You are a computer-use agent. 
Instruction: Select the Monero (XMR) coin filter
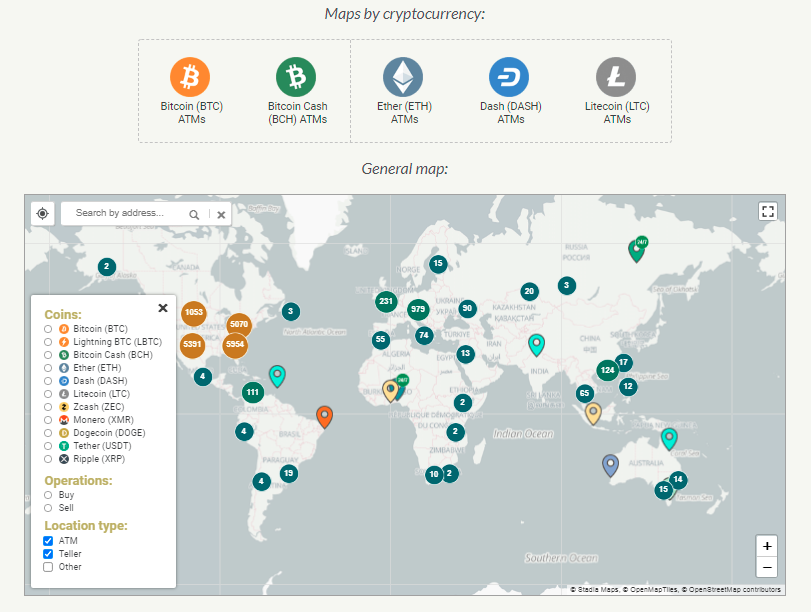pyautogui.click(x=48, y=420)
